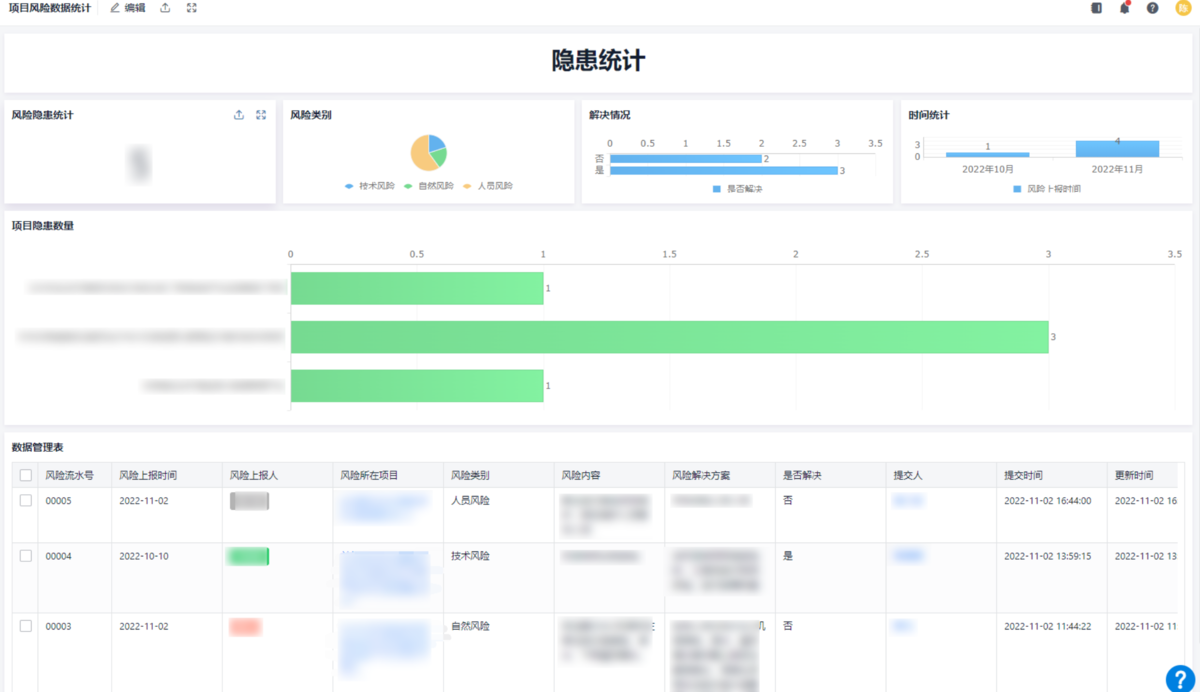Screen dimensions: 1200x692
Task: Click the 2022年10月 bar
Action: (x=987, y=154)
